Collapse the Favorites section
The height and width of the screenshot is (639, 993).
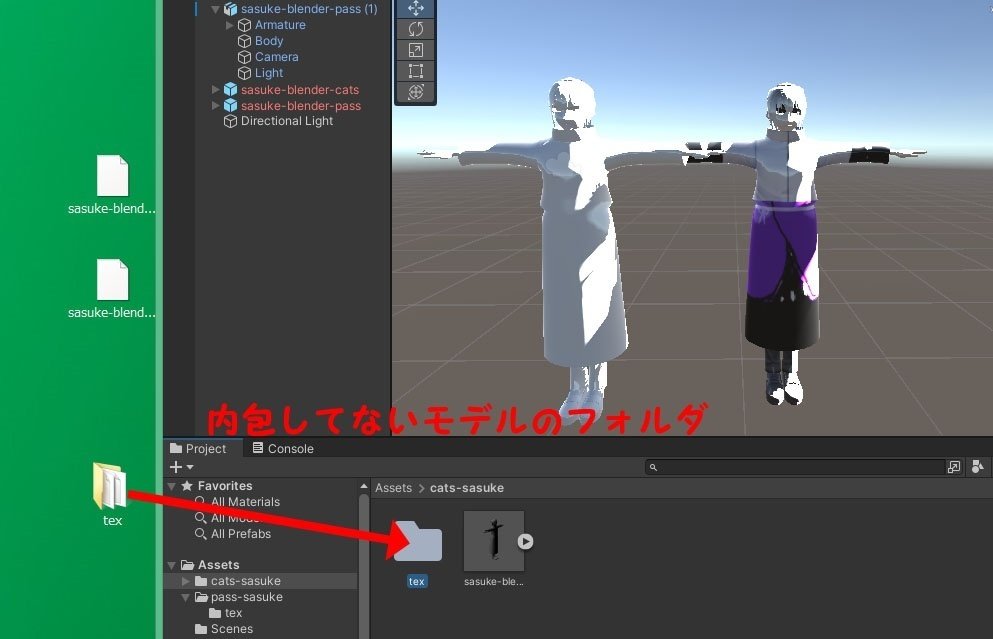(172, 486)
